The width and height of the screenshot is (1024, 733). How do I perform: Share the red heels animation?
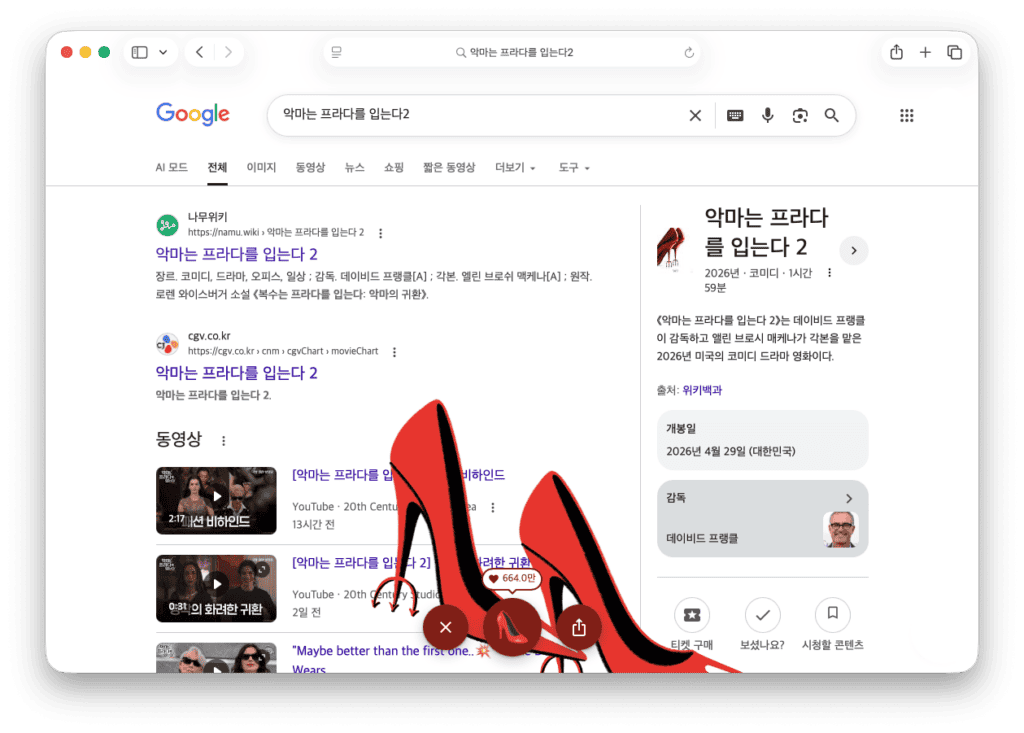click(x=579, y=628)
